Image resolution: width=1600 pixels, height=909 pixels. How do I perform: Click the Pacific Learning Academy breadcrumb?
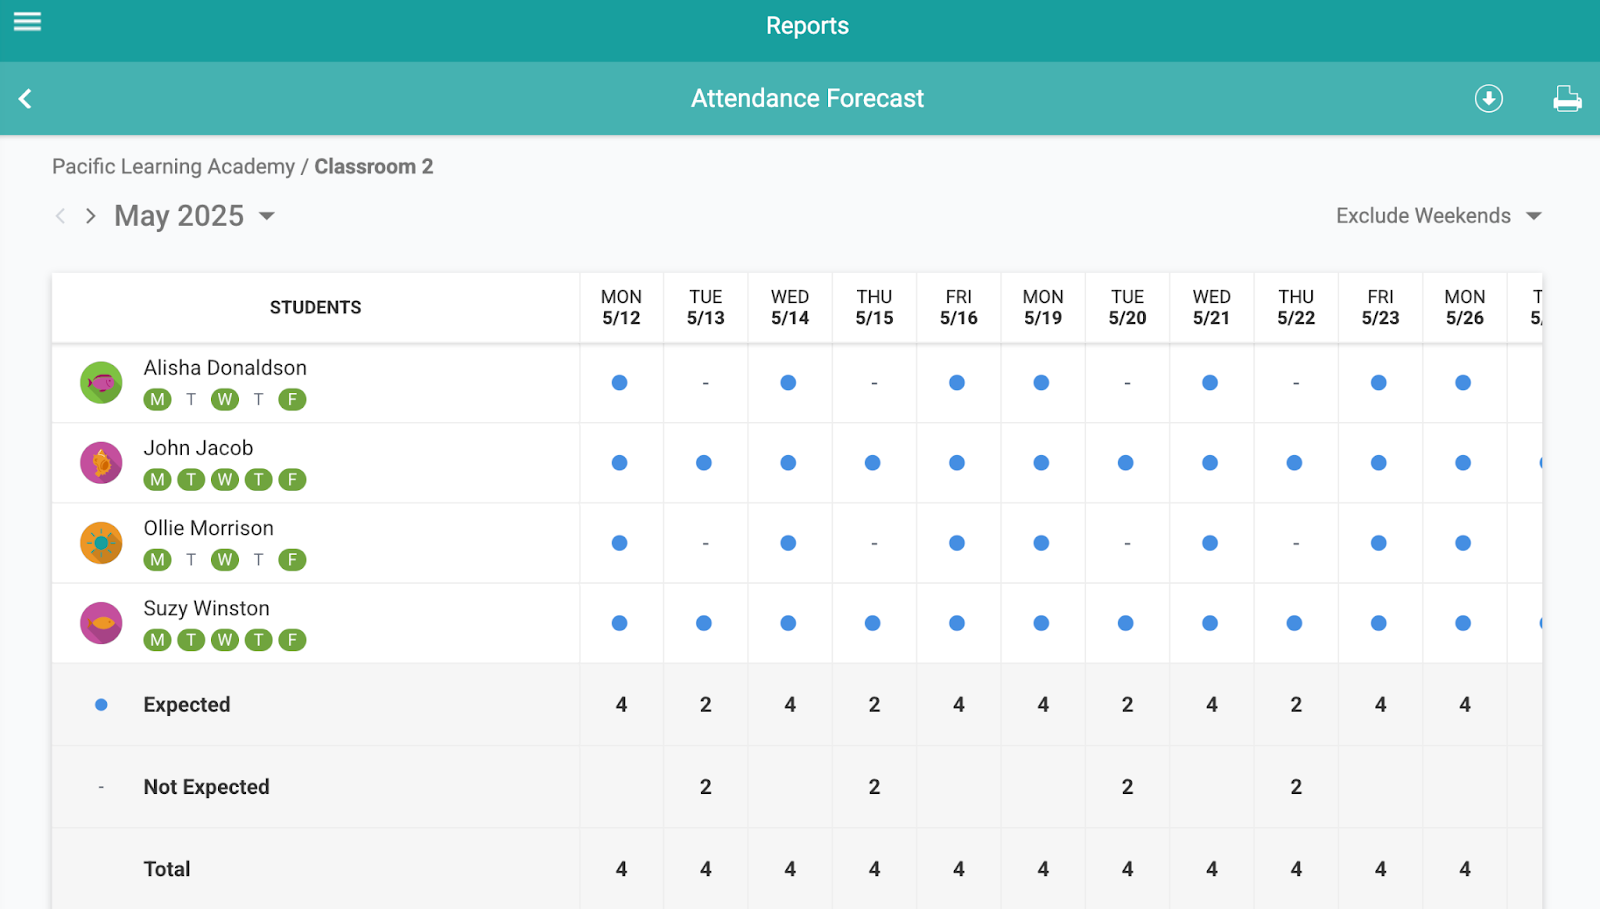click(x=173, y=167)
